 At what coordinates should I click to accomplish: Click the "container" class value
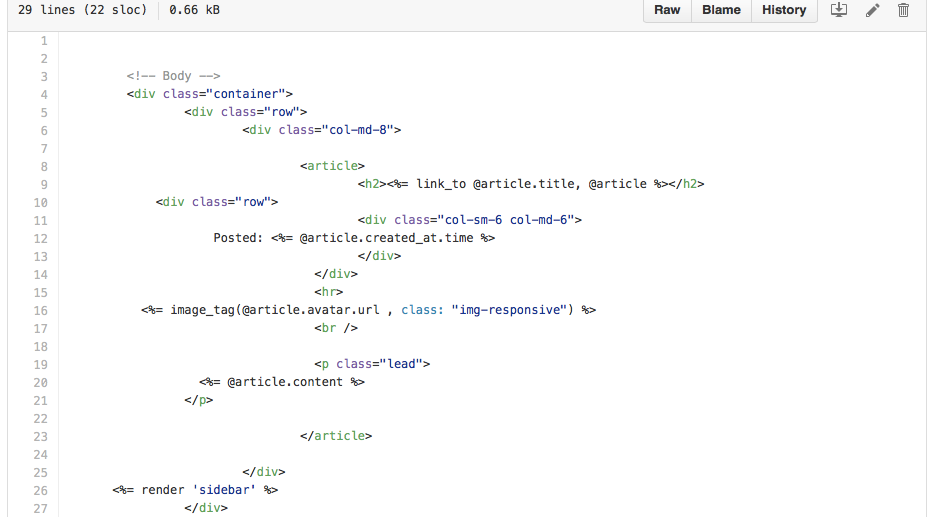[246, 94]
